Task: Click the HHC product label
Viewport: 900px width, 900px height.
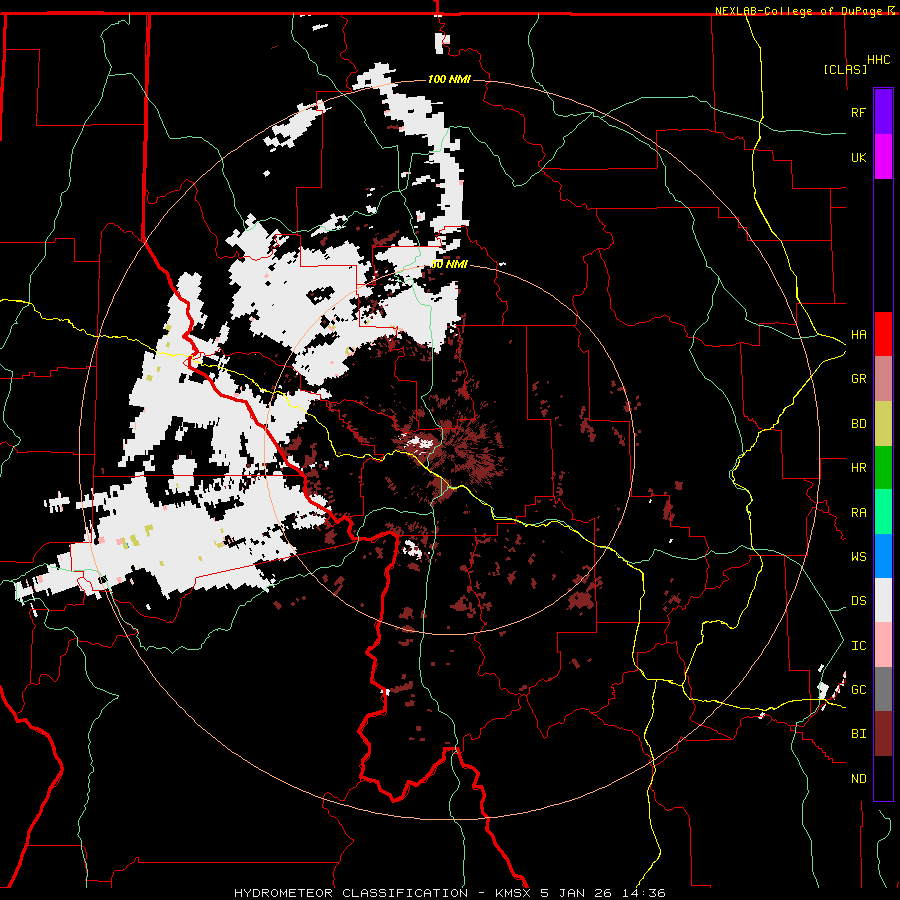Action: [878, 60]
